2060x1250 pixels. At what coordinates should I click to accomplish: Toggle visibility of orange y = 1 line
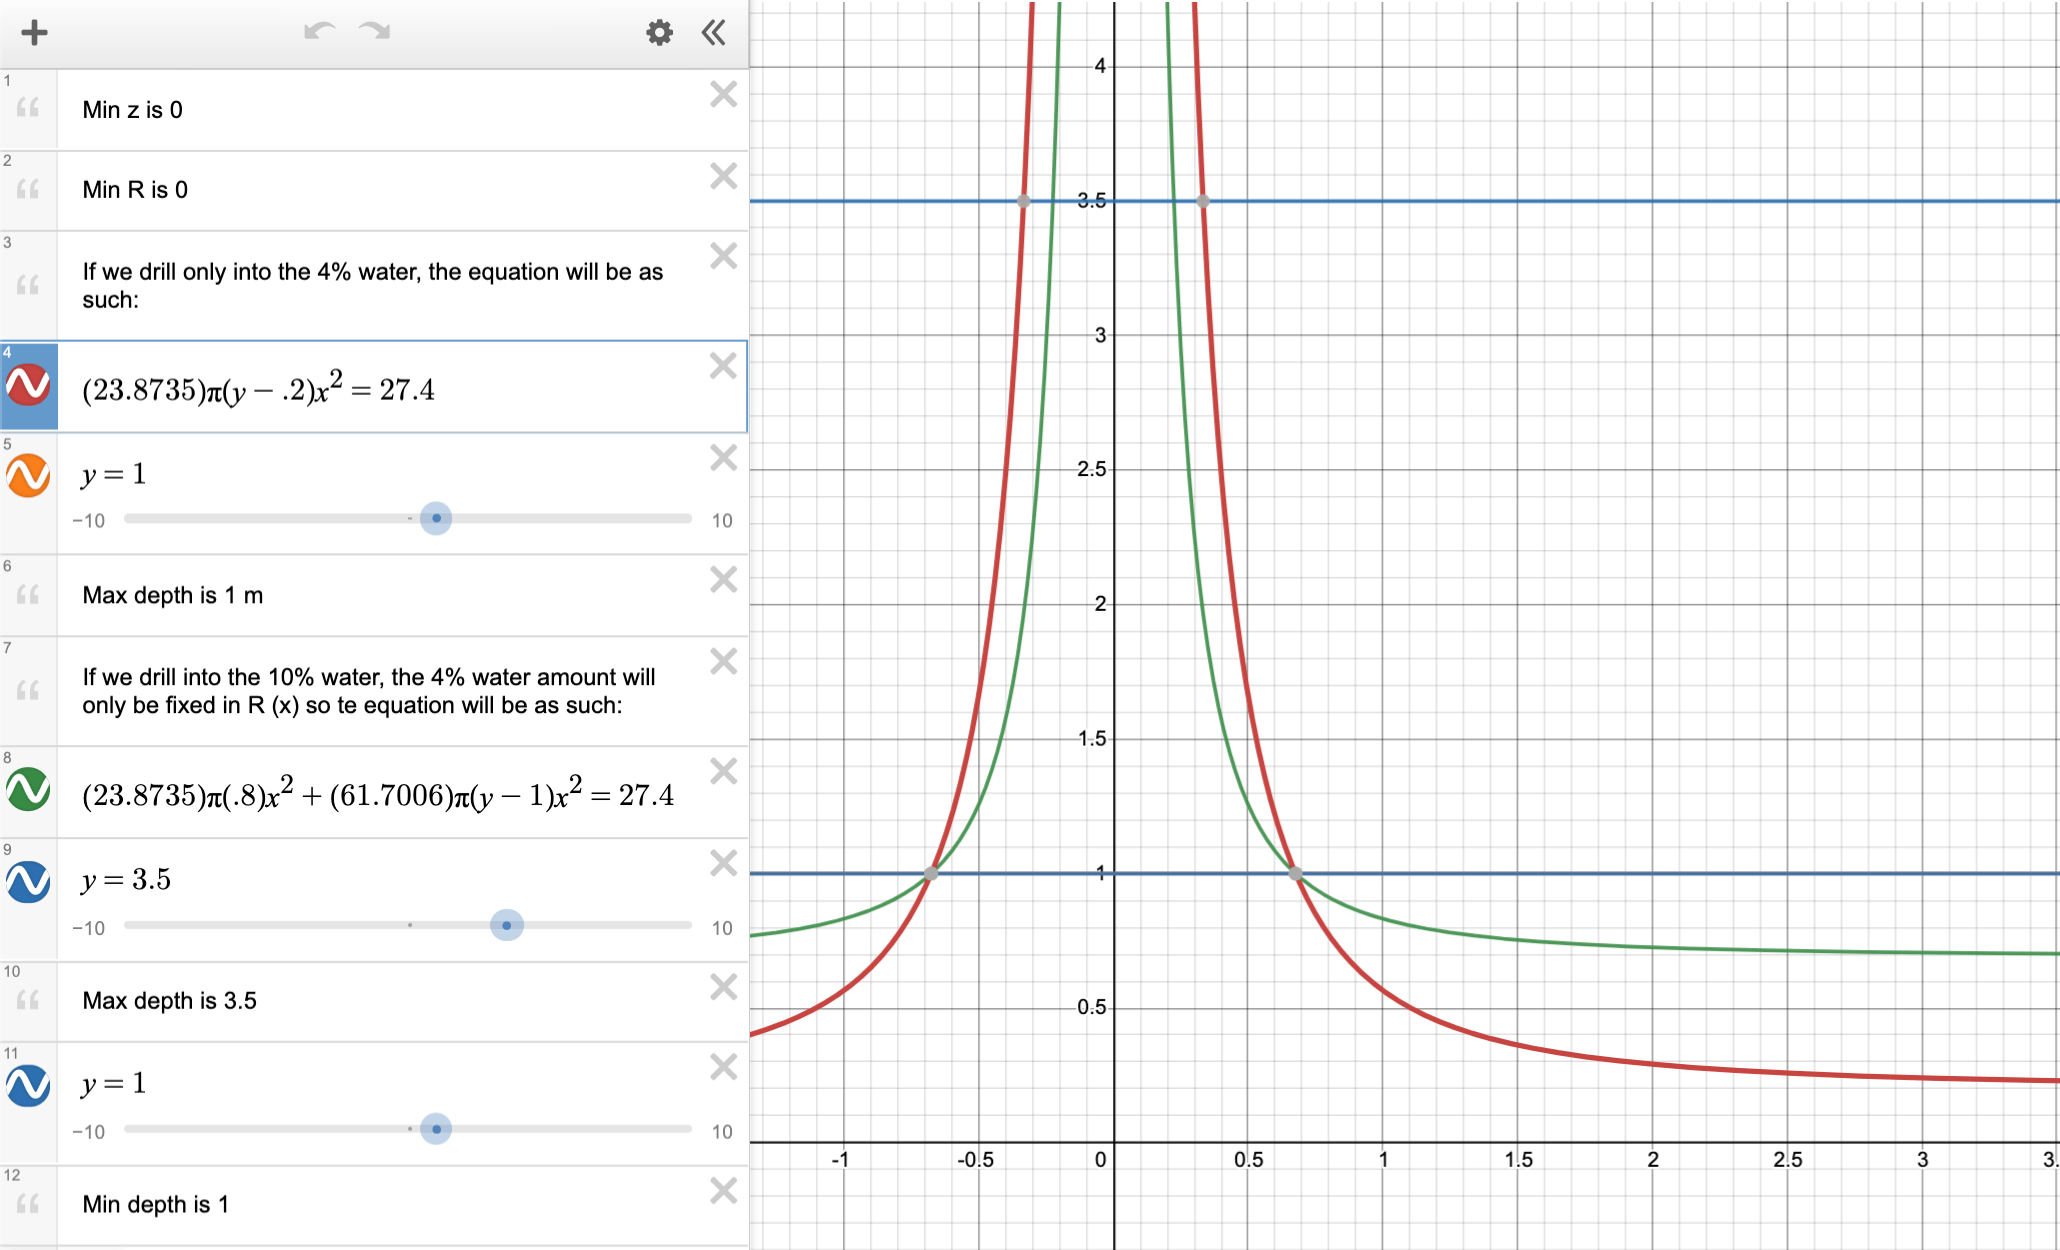(28, 476)
